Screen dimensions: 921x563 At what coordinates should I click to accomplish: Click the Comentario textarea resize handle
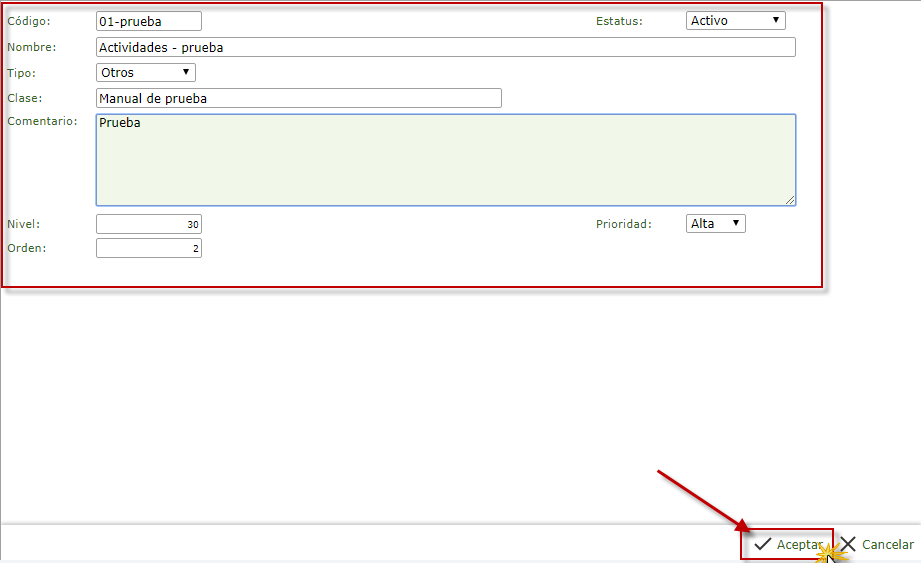(x=790, y=200)
